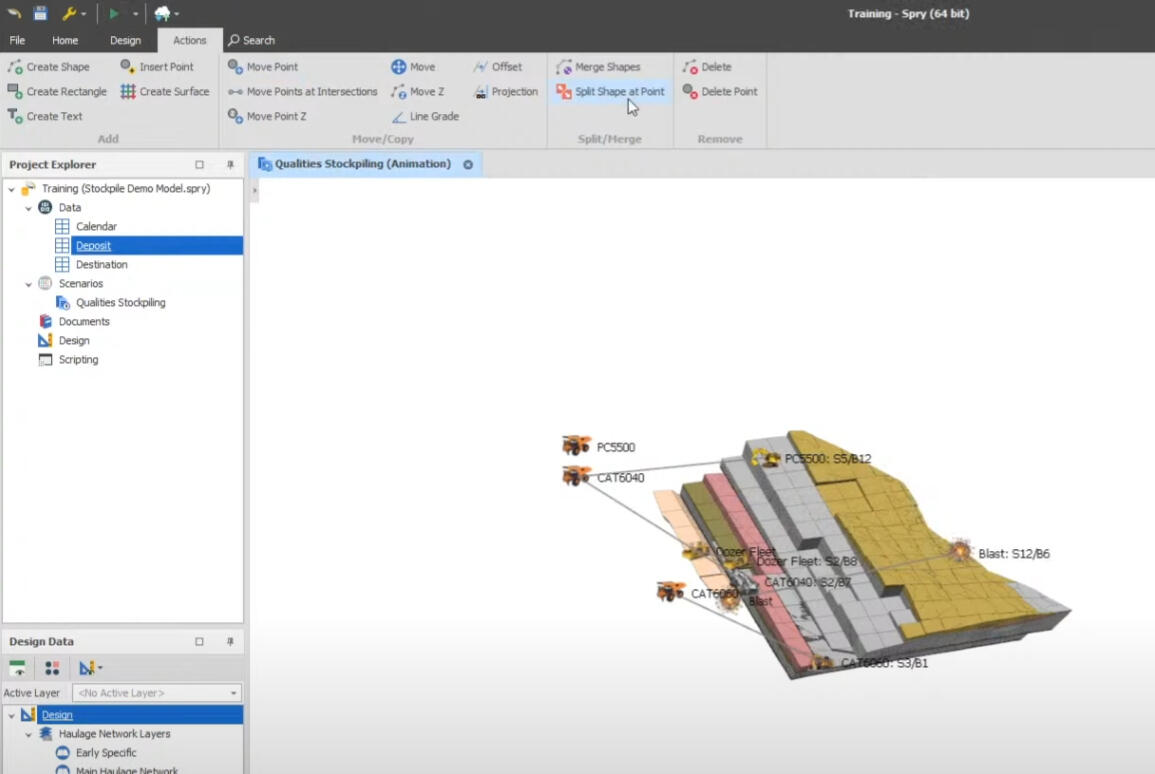1155x774 pixels.
Task: Open the Active Layer dropdown
Action: [x=234, y=693]
